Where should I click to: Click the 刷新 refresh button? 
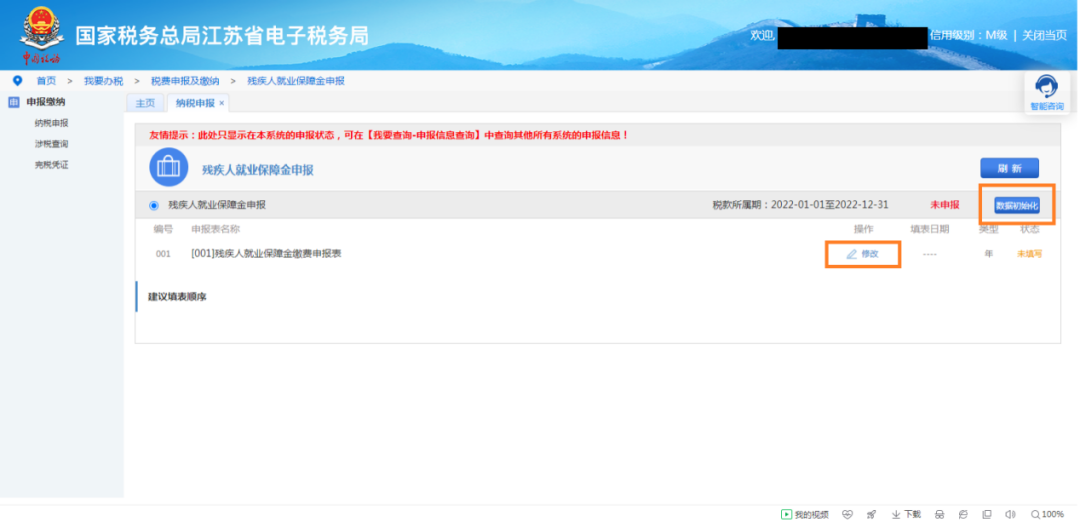pyautogui.click(x=1009, y=168)
